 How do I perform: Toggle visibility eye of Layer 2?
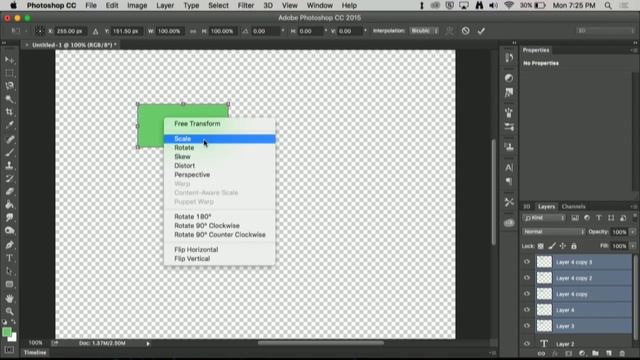[527, 344]
